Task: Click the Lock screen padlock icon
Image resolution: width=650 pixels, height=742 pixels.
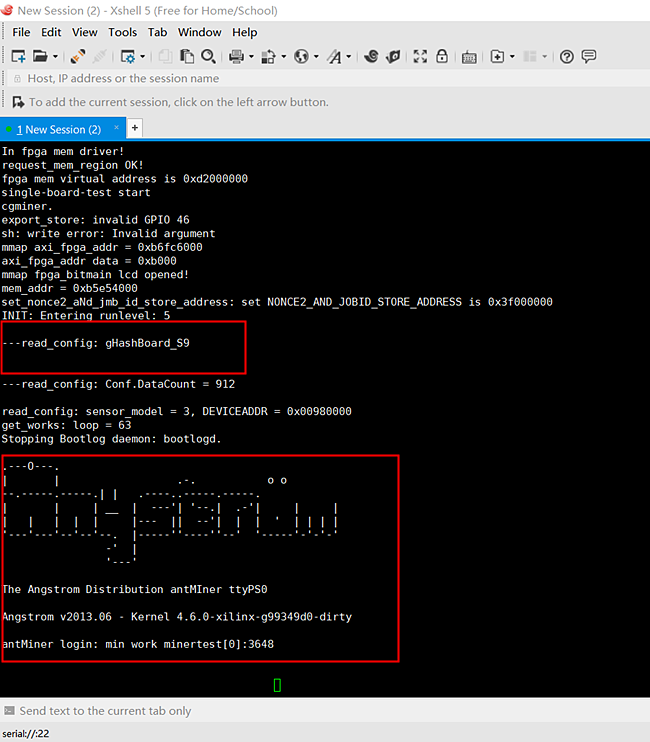Action: [444, 56]
